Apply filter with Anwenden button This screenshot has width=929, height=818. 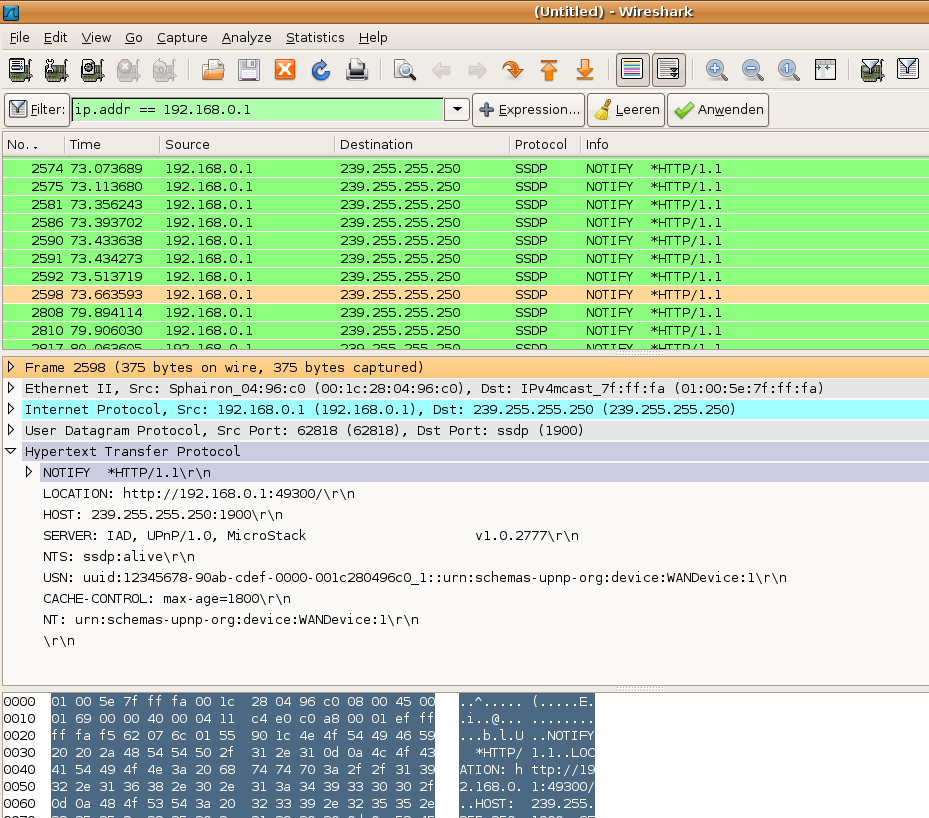point(718,110)
